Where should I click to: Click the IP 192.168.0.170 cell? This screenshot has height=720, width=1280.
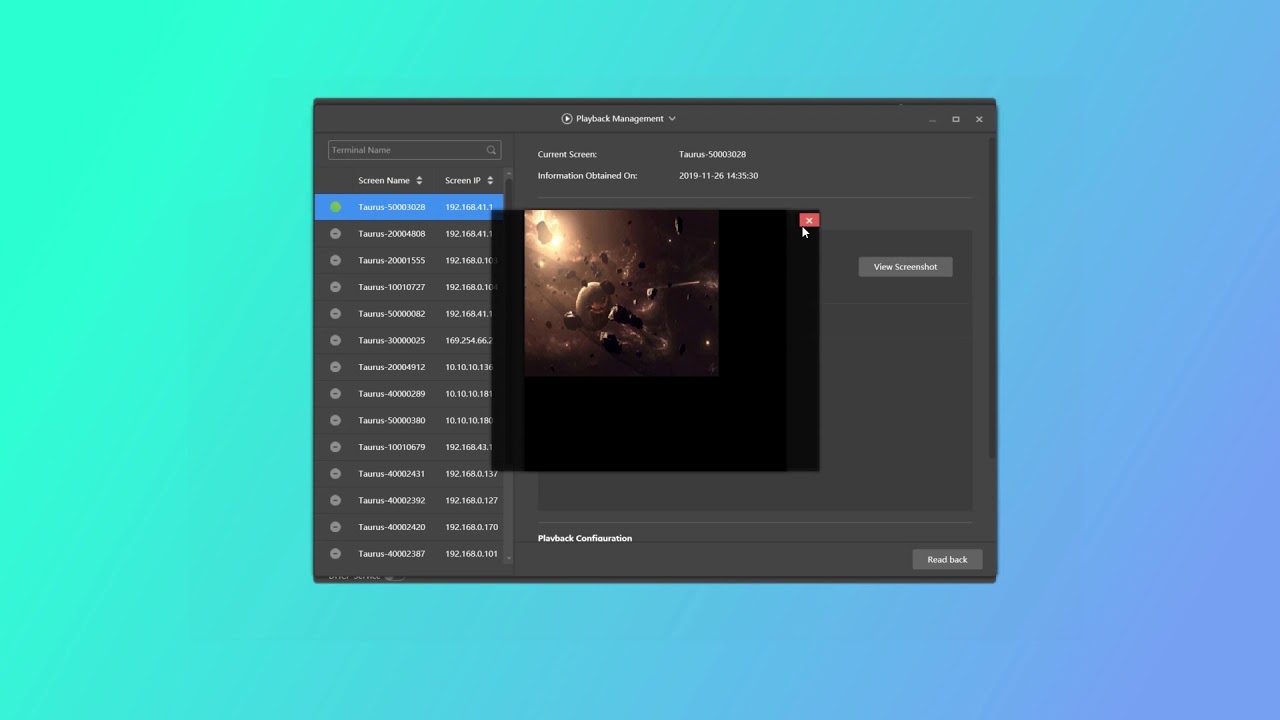click(472, 527)
